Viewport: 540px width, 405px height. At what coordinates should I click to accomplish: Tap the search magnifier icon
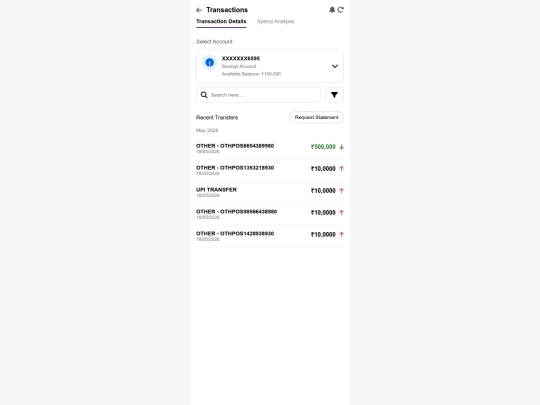click(204, 95)
